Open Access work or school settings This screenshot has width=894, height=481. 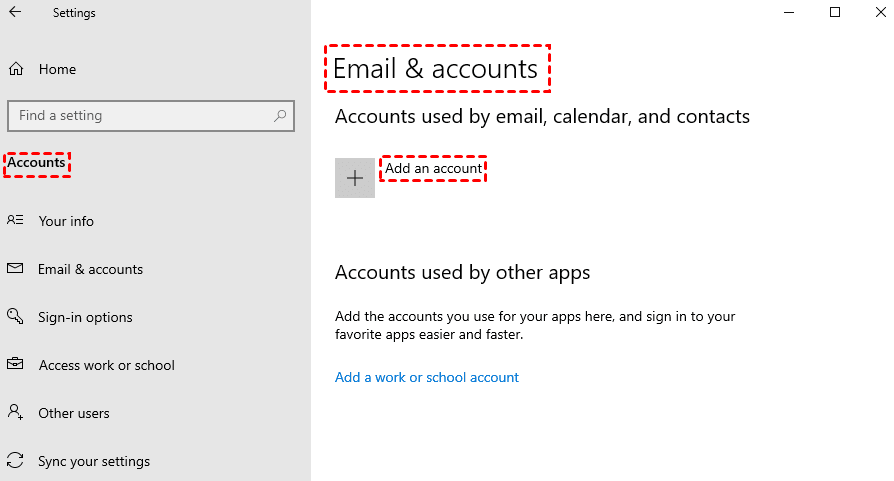tap(106, 365)
